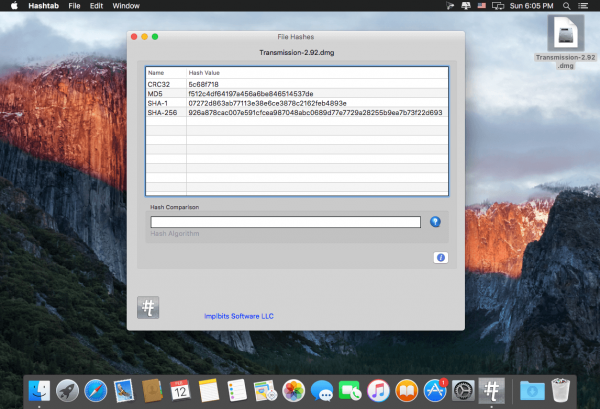Select the Transmission-2.92.dmg desktop file
This screenshot has width=600, height=409.
(566, 42)
